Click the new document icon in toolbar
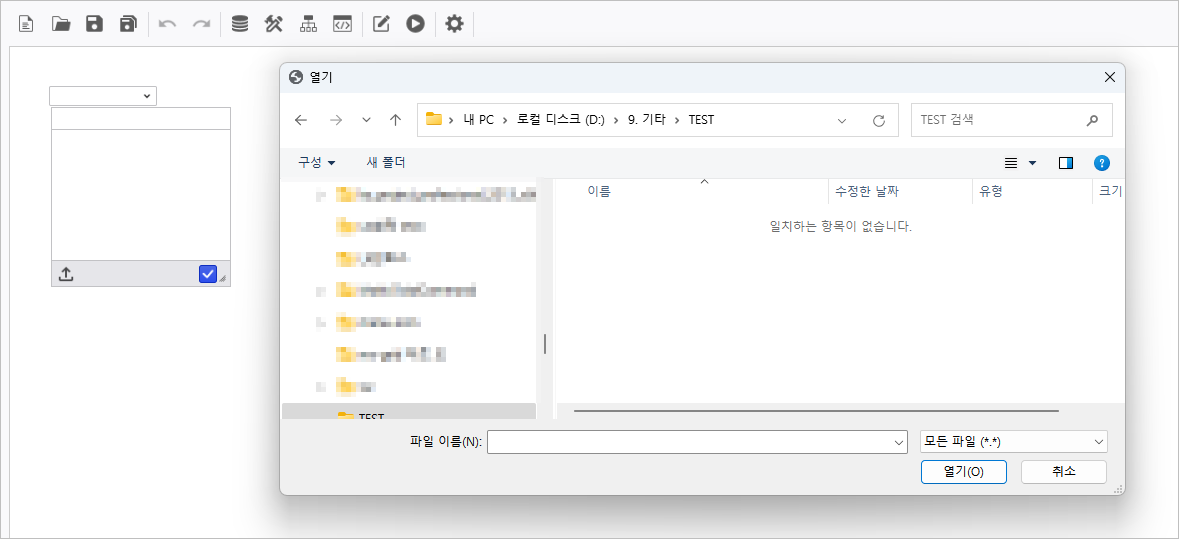This screenshot has width=1179, height=539. 27,23
